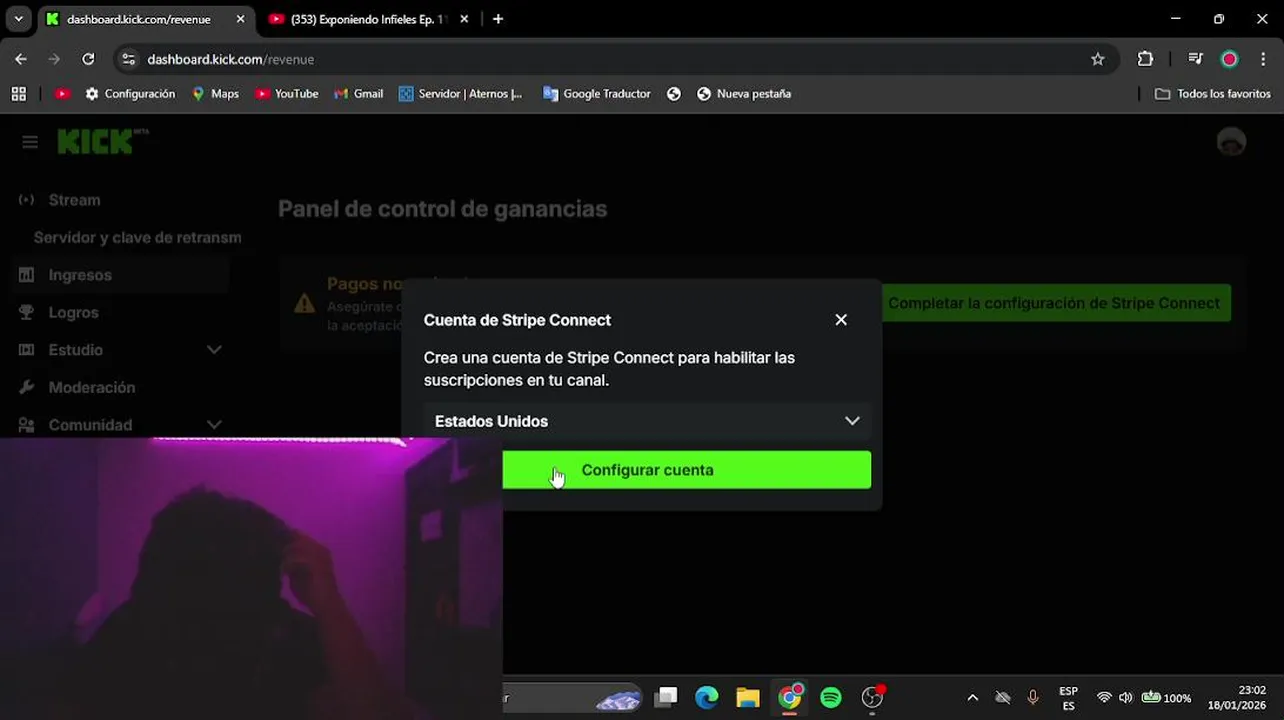Image resolution: width=1284 pixels, height=720 pixels.
Task: Show hidden system tray icons
Action: (972, 698)
